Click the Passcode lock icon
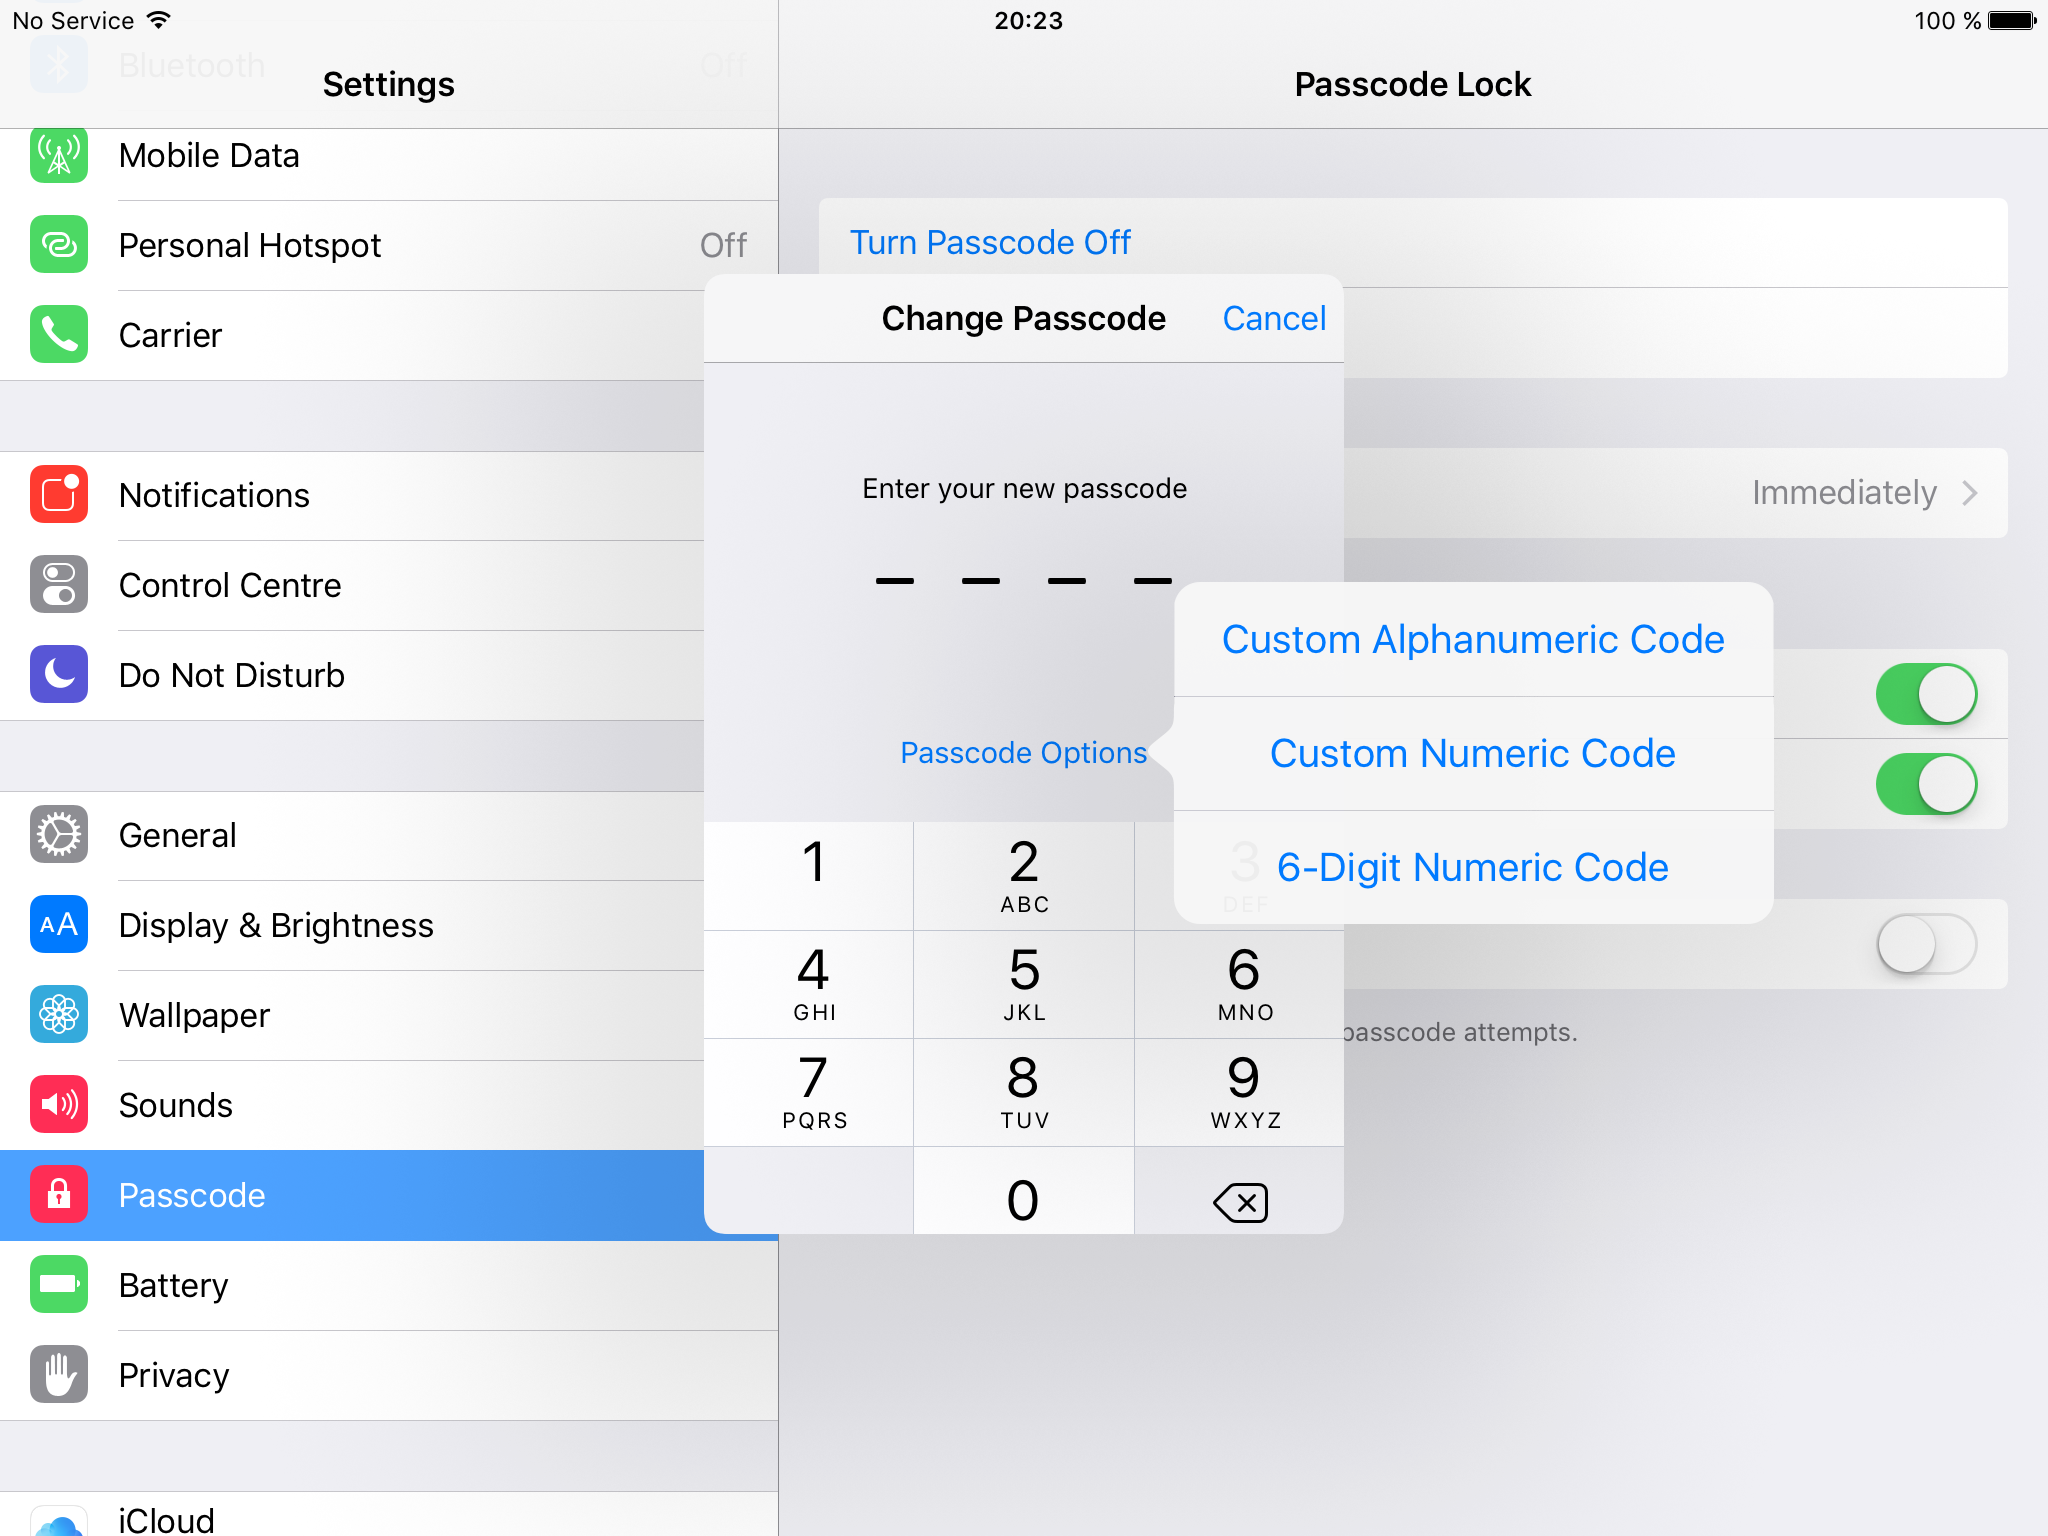Image resolution: width=2048 pixels, height=1536 pixels. tap(56, 1194)
